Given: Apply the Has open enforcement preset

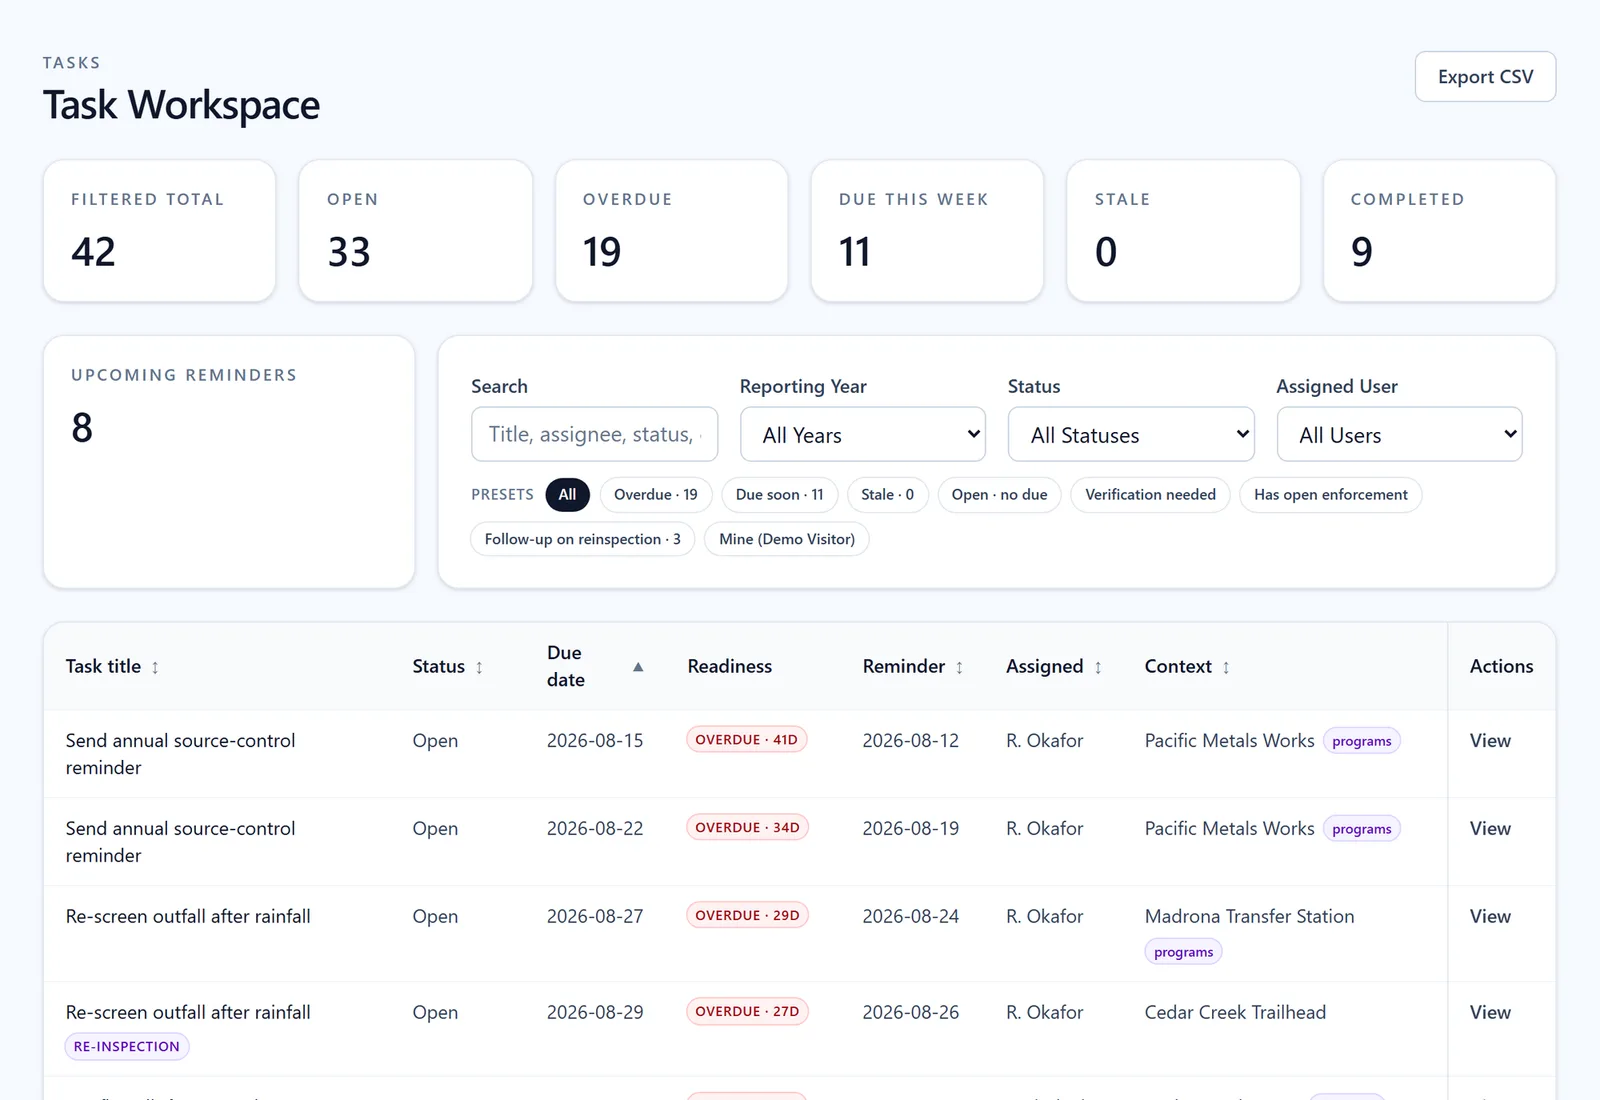Looking at the screenshot, I should tap(1331, 495).
